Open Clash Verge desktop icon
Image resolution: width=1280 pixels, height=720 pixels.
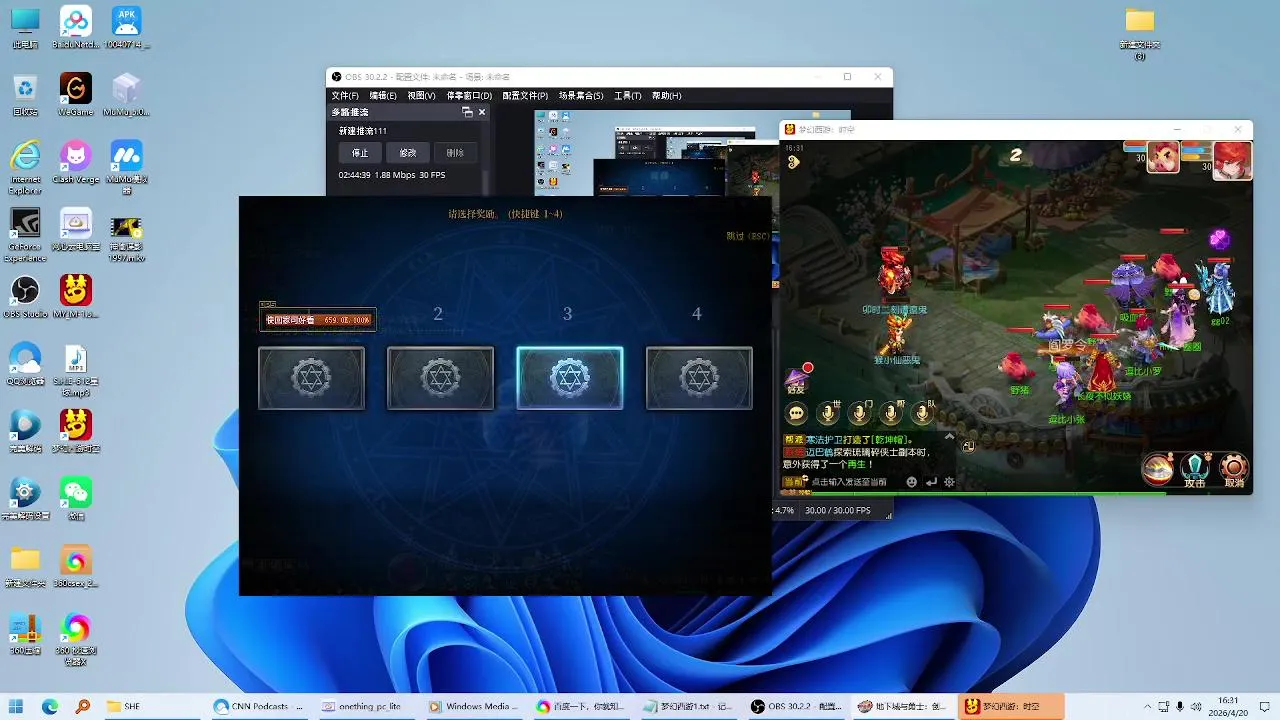pyautogui.click(x=75, y=160)
